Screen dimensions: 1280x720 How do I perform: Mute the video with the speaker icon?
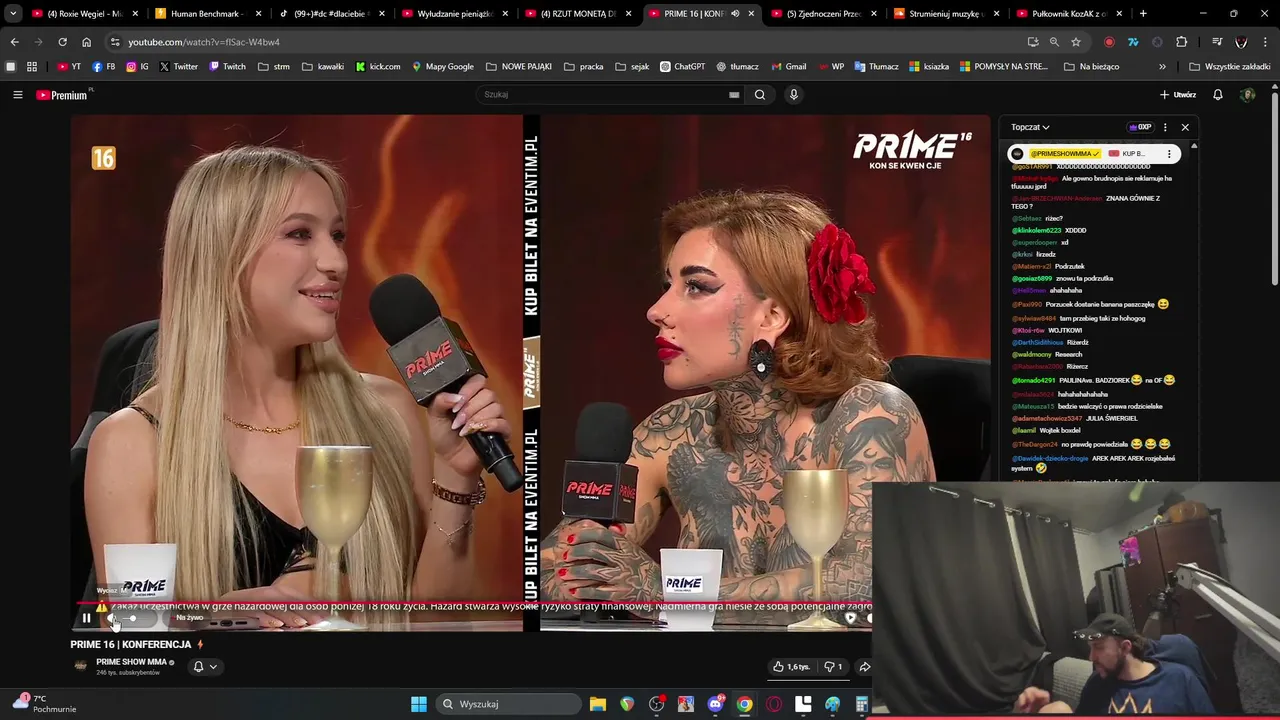tap(112, 618)
